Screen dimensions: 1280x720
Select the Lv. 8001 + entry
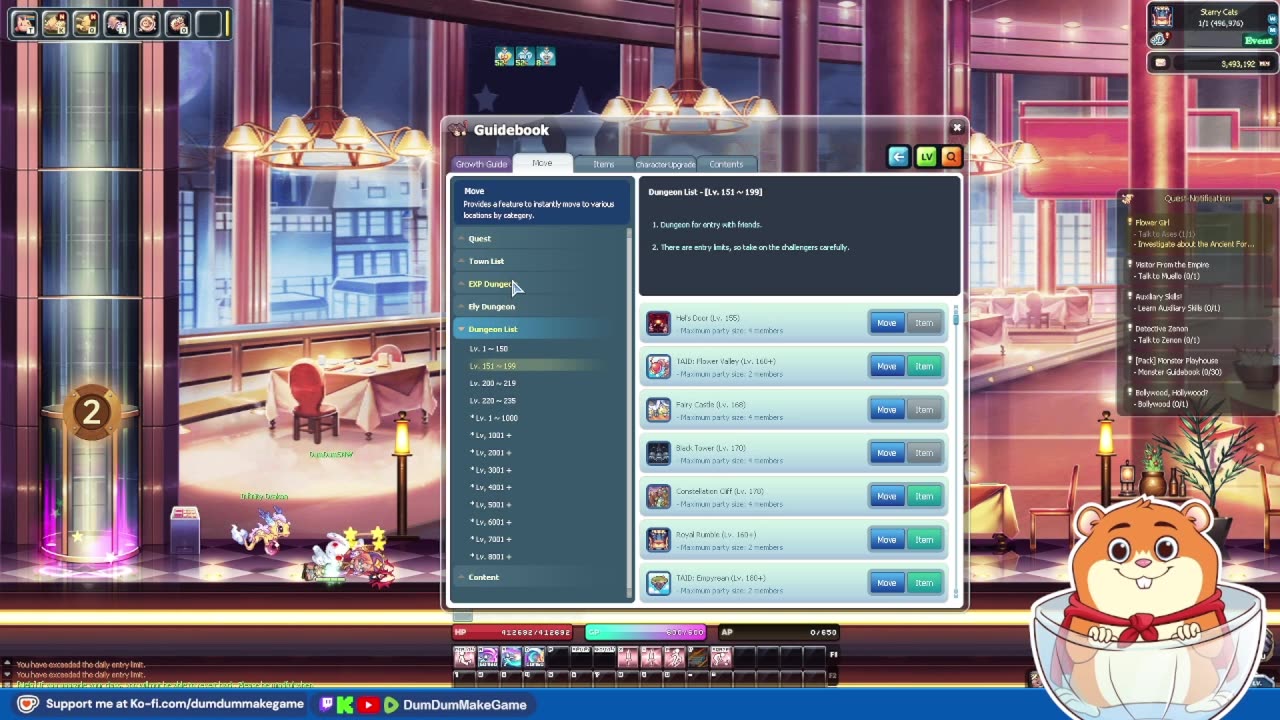(491, 556)
